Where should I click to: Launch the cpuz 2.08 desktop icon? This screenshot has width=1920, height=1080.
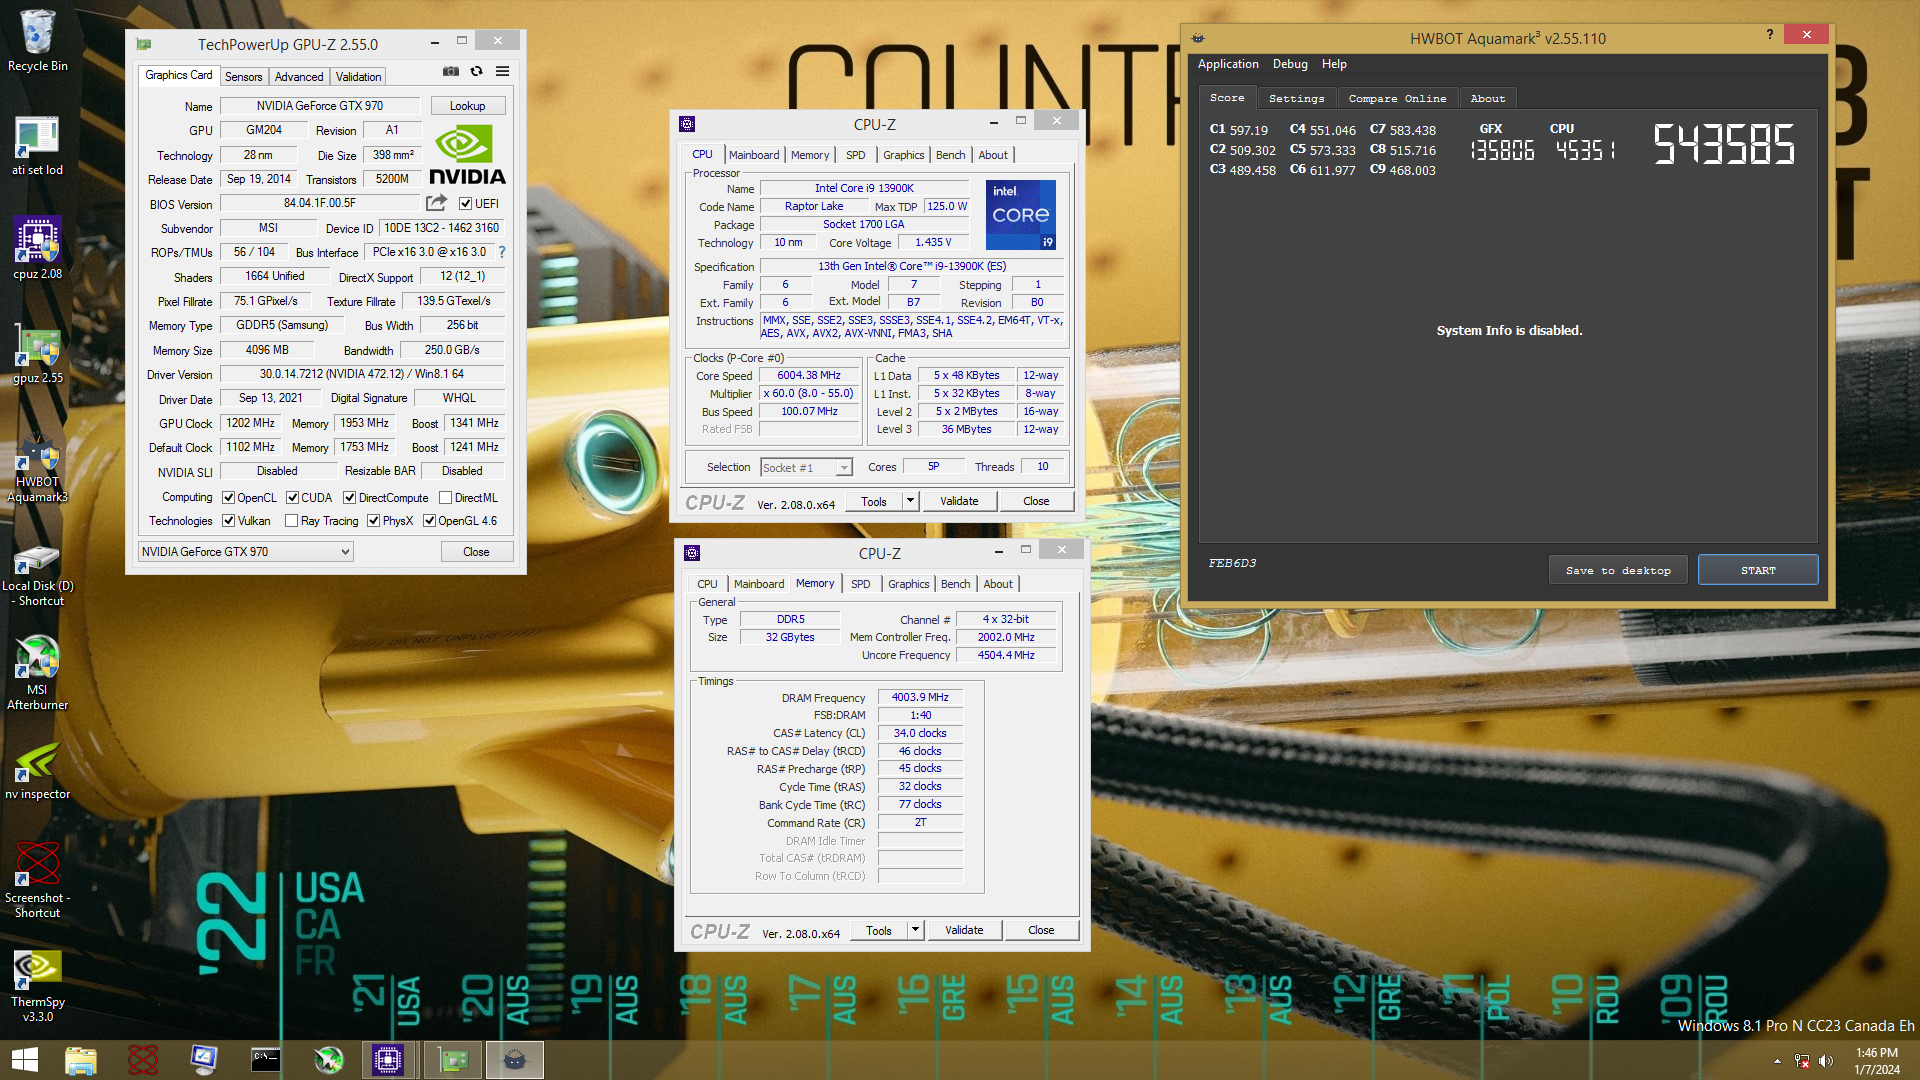click(37, 249)
